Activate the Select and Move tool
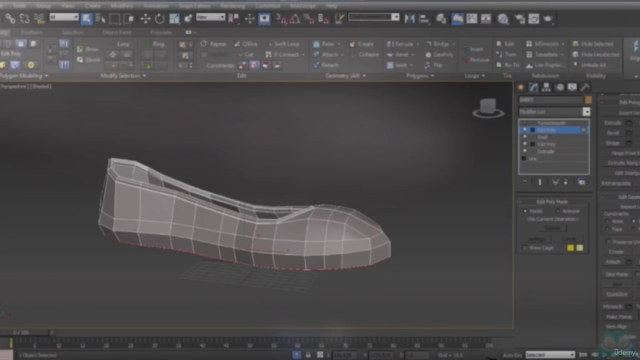The height and width of the screenshot is (360, 640). (145, 19)
